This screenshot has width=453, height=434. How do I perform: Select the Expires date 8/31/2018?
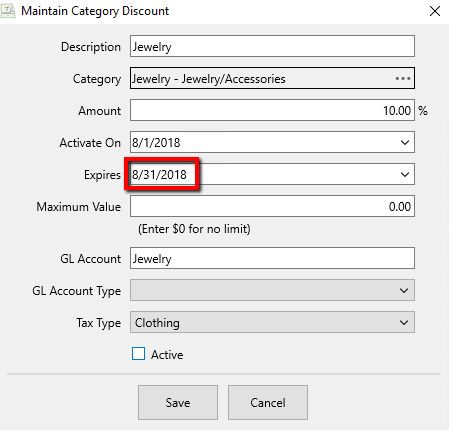tap(159, 175)
